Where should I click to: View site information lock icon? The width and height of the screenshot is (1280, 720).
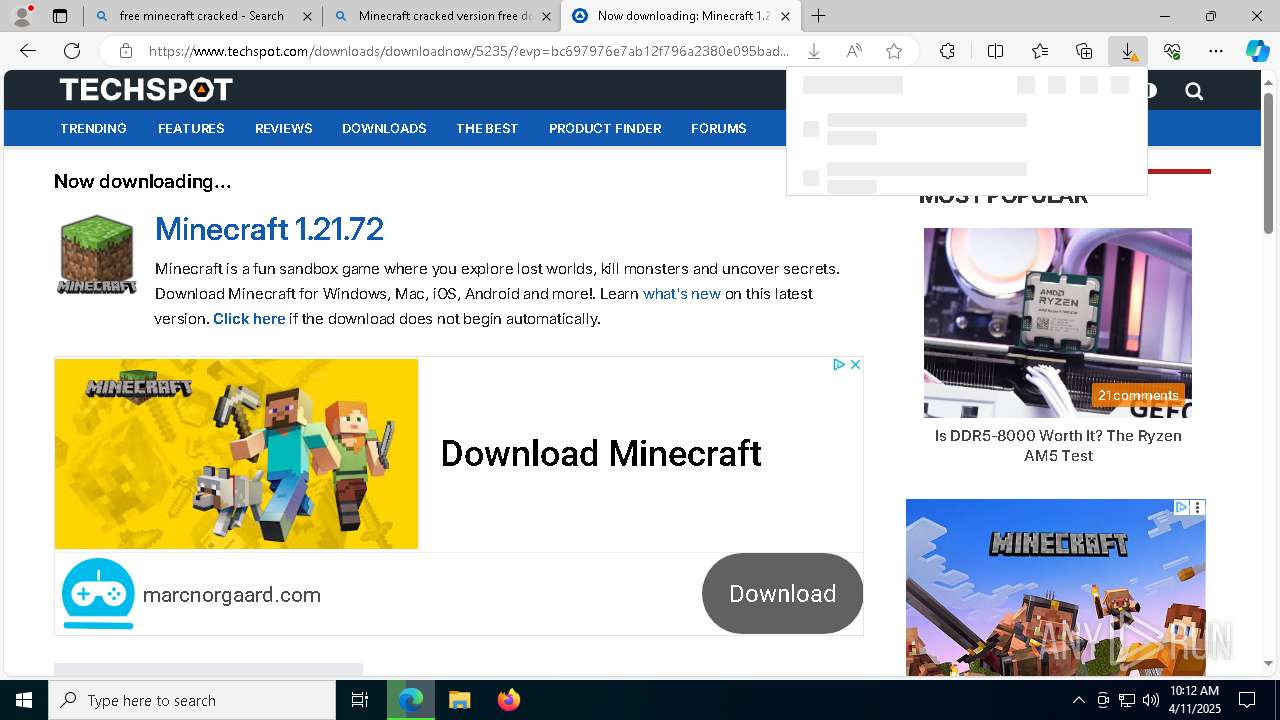click(126, 51)
